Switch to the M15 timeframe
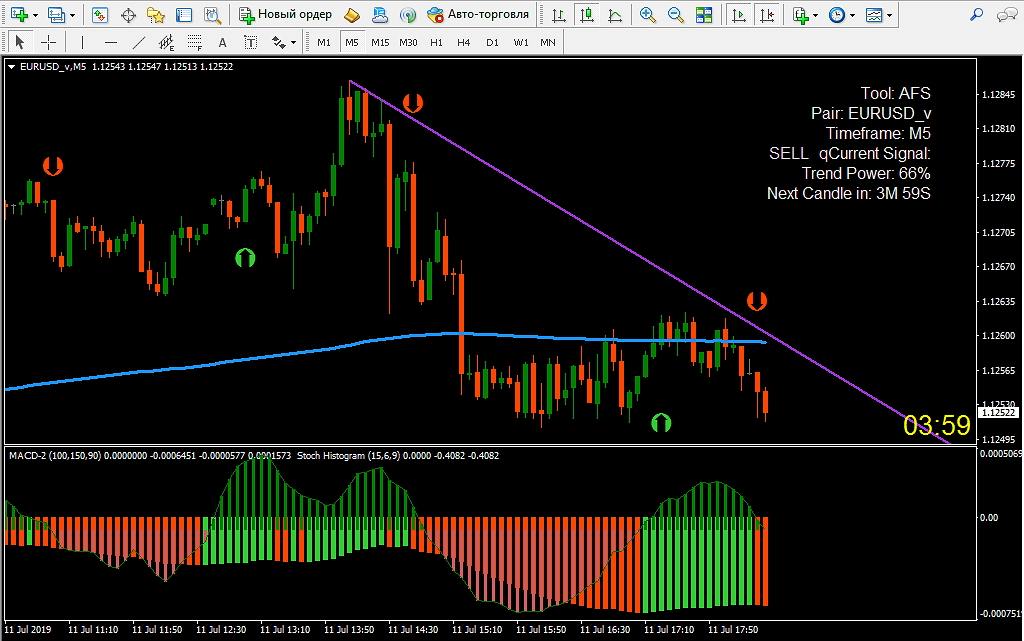This screenshot has width=1024, height=641. click(x=380, y=42)
